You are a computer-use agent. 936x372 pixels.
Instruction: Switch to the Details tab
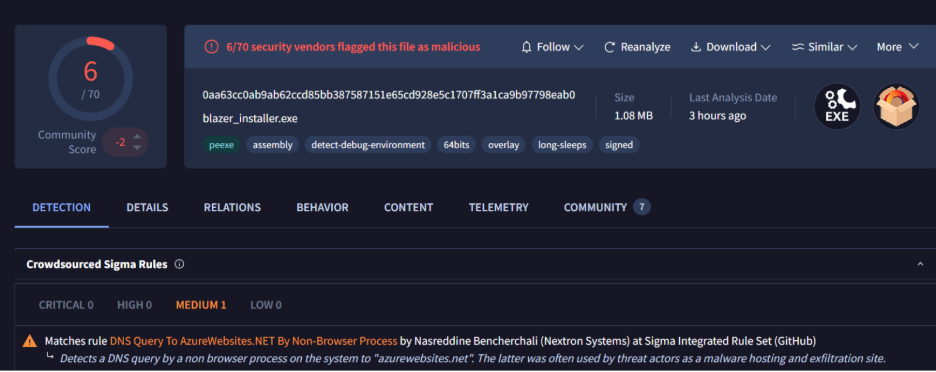pyautogui.click(x=147, y=207)
